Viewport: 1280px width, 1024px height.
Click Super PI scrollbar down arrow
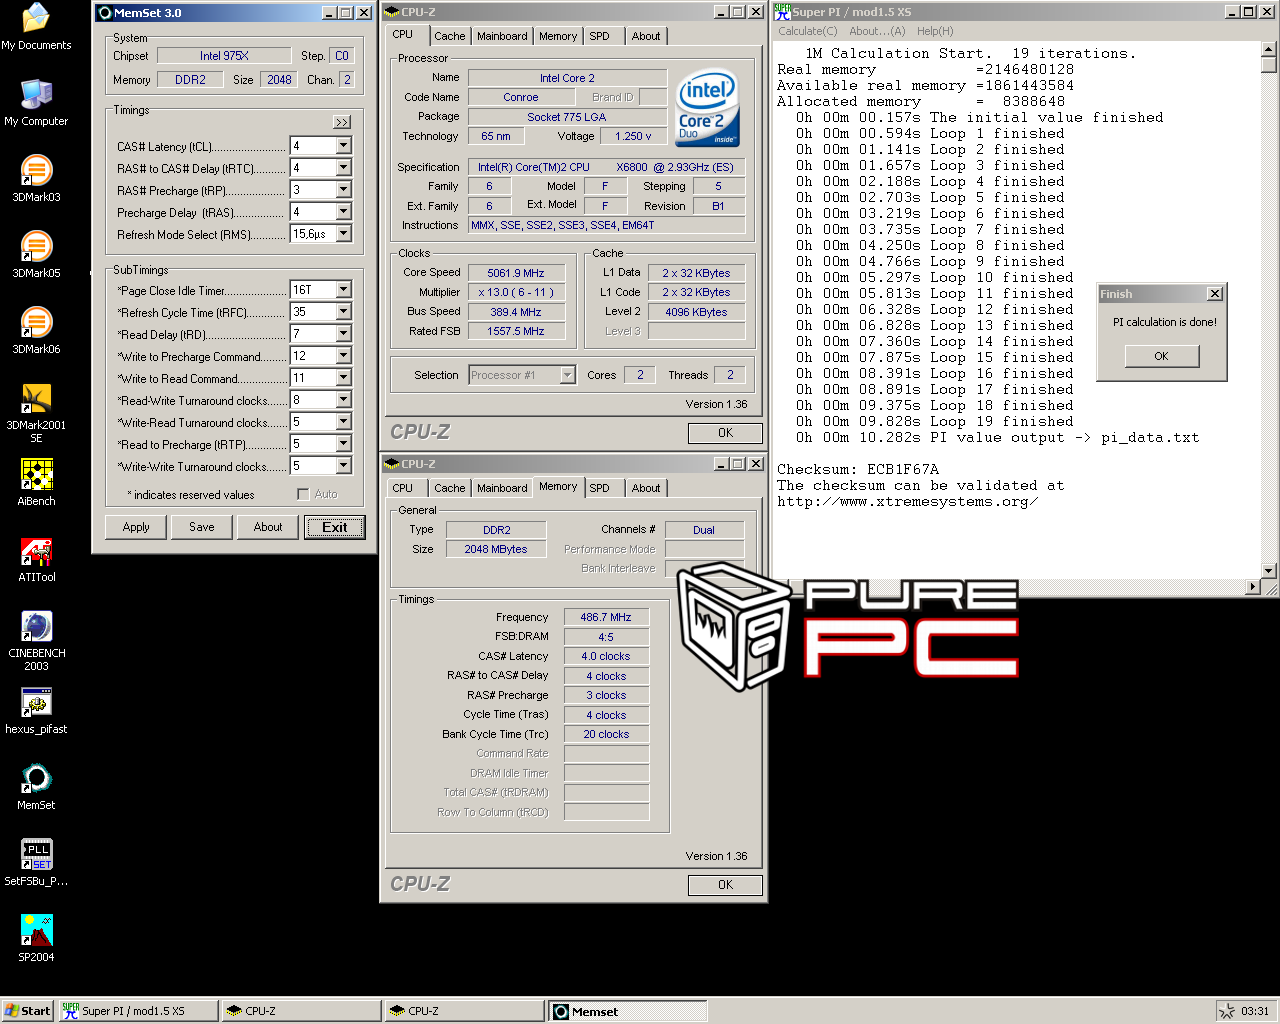[x=1269, y=571]
